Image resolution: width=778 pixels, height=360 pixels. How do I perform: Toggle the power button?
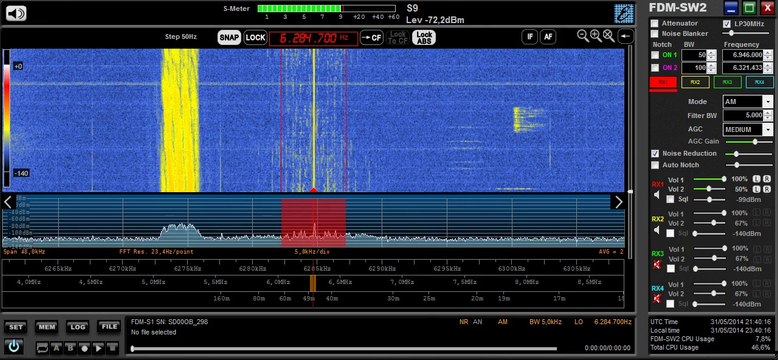(13, 346)
